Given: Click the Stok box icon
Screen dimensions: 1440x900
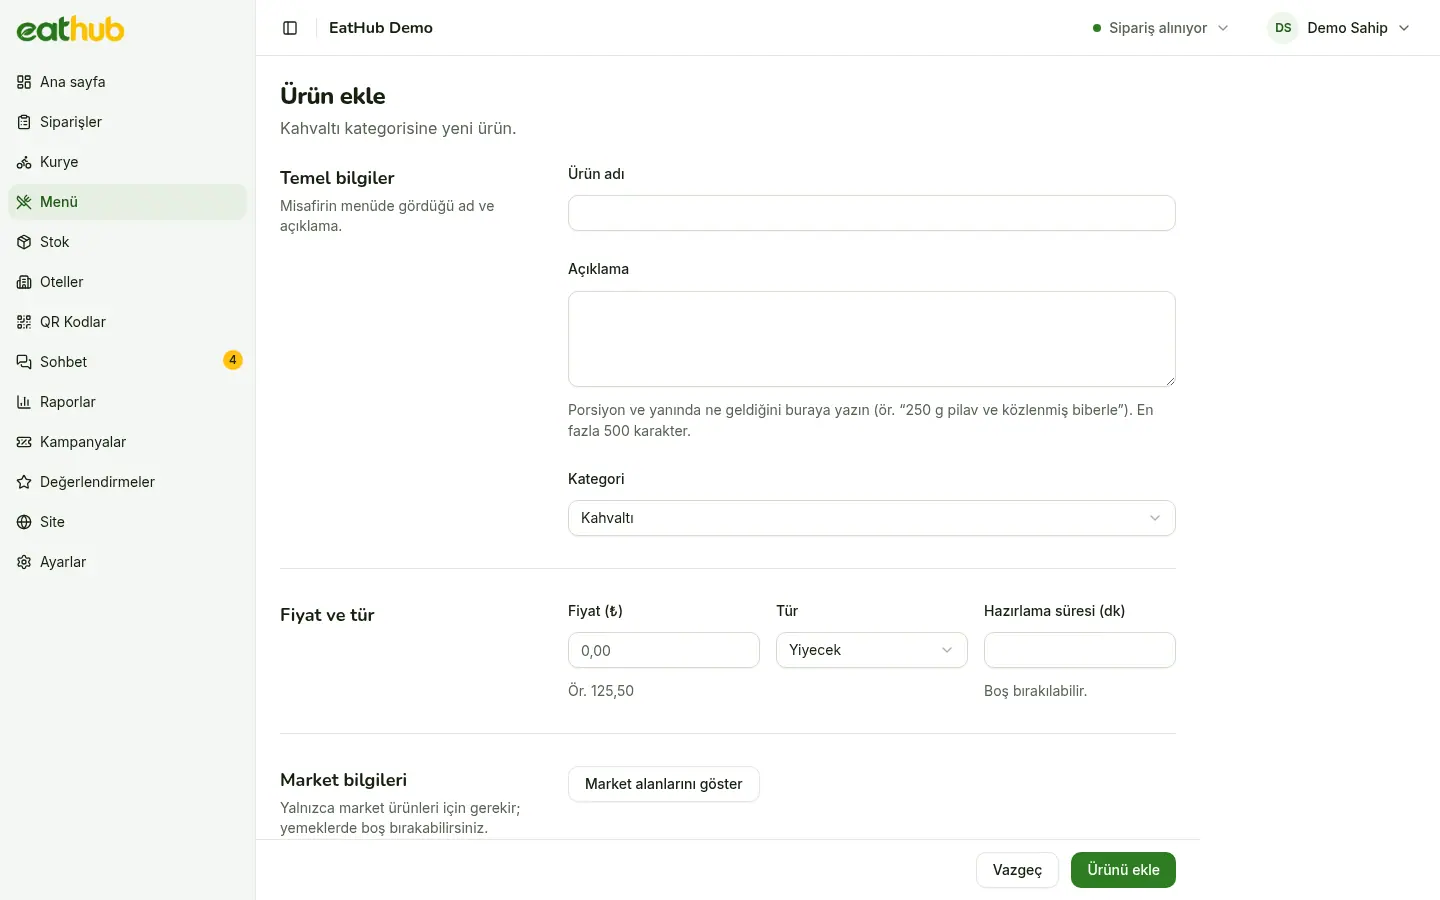Looking at the screenshot, I should (24, 242).
